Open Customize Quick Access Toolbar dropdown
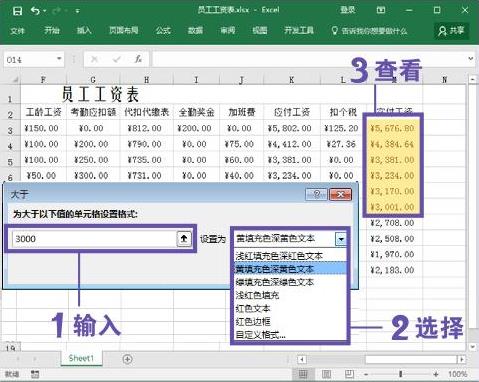The image size is (479, 382). coord(77,11)
